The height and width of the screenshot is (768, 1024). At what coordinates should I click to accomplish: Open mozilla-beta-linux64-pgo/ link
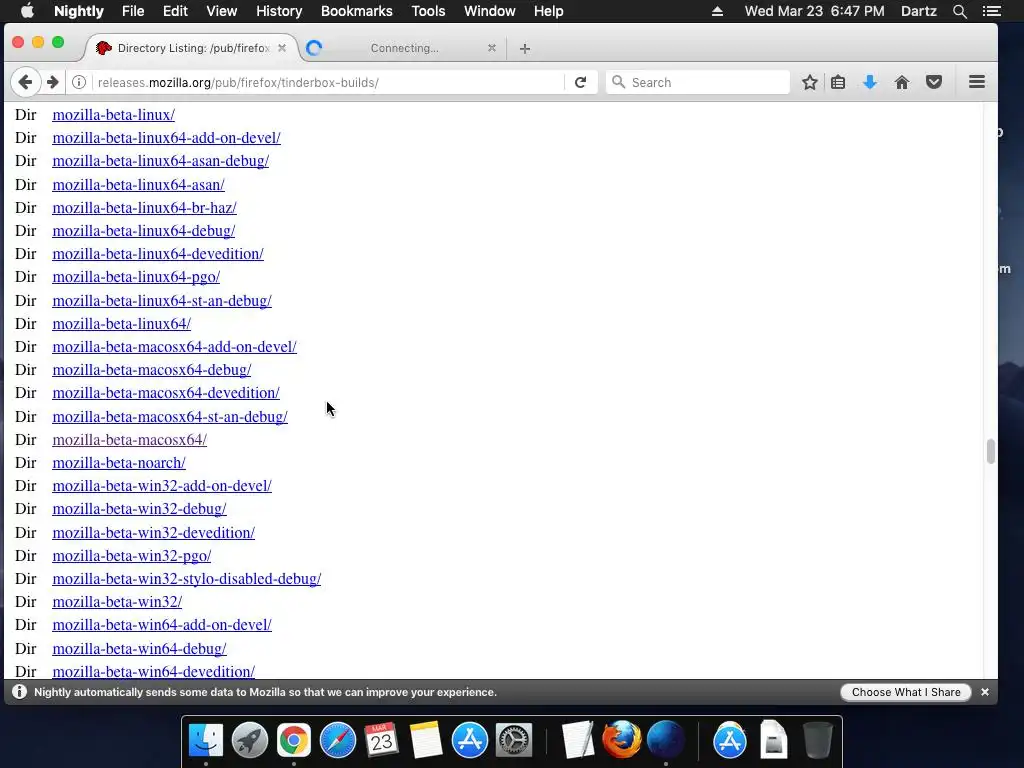(x=136, y=277)
